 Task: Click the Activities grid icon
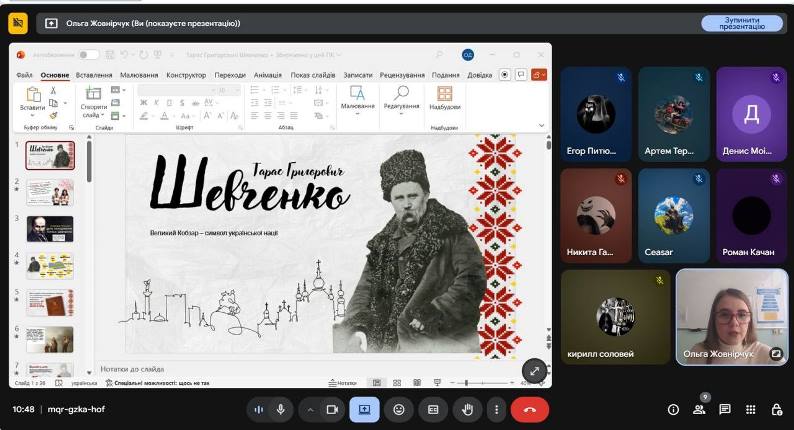click(x=750, y=409)
